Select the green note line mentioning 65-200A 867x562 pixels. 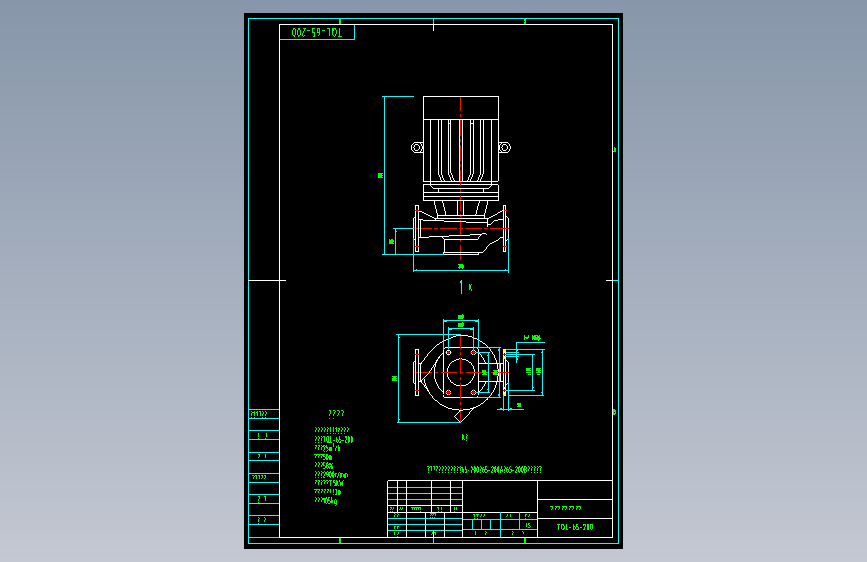[x=484, y=470]
